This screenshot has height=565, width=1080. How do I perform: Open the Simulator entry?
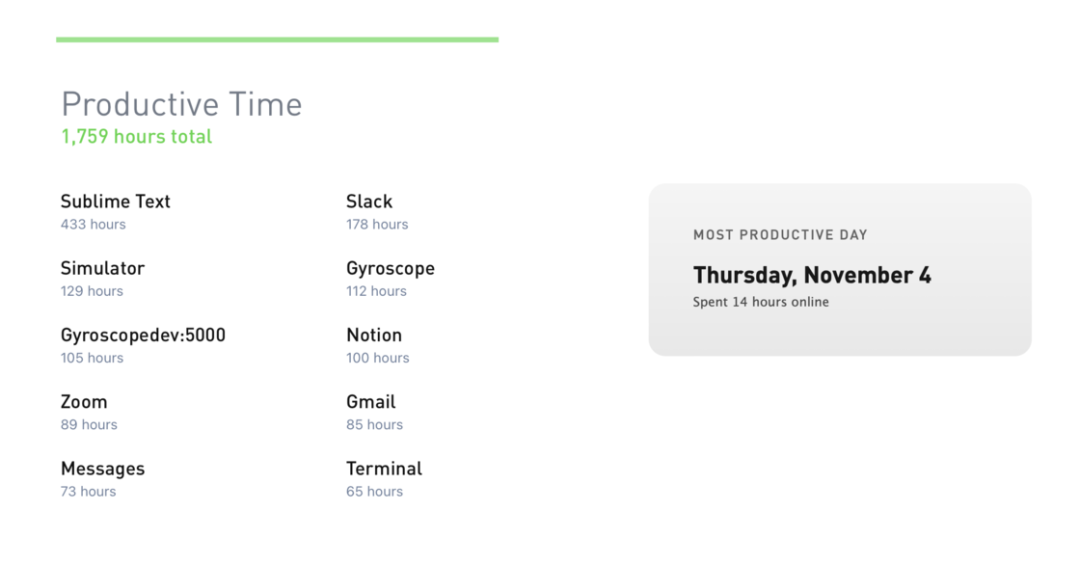102,268
